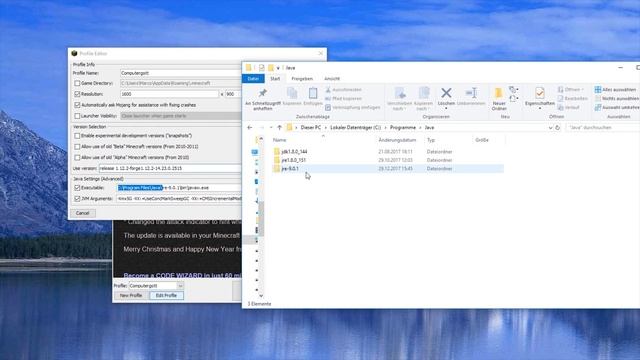Click Programme in the breadcrumb path
The width and height of the screenshot is (640, 360).
403,128
